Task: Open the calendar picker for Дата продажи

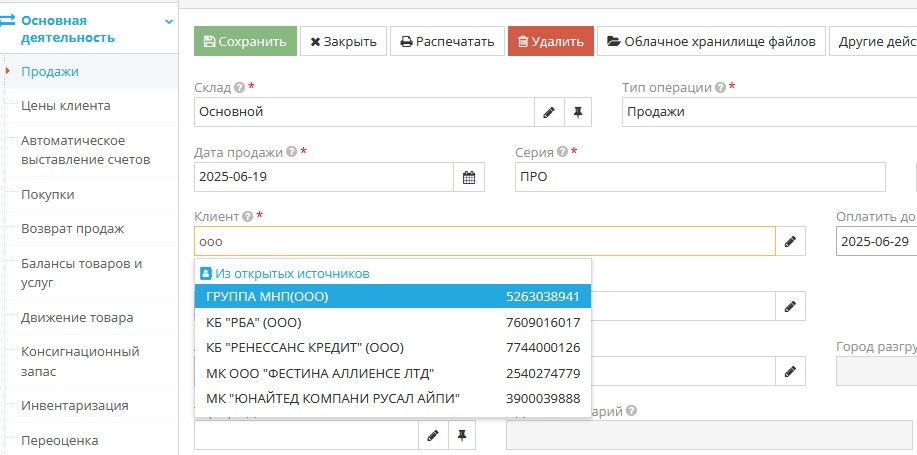Action: [469, 177]
